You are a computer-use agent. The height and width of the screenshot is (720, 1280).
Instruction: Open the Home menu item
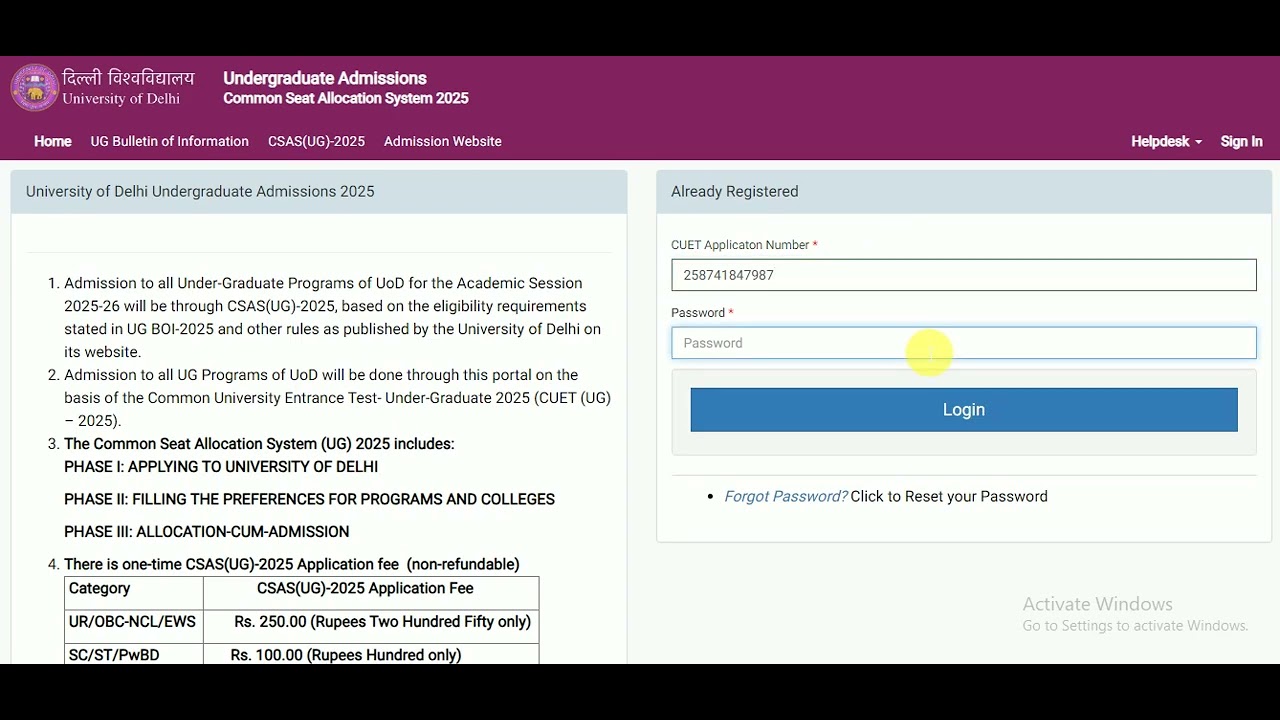53,142
